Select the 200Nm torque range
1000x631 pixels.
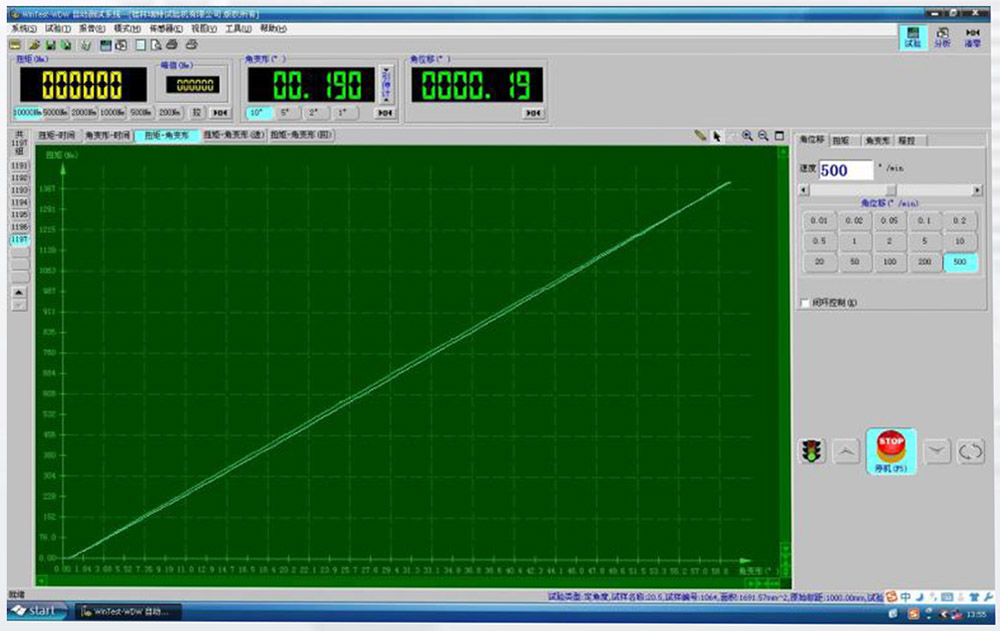pos(170,112)
